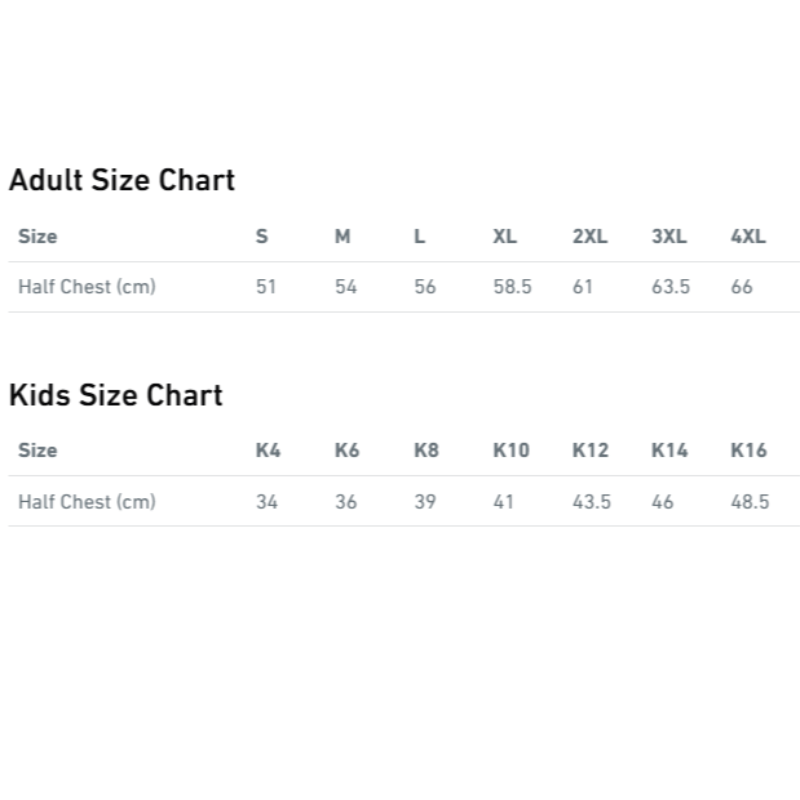This screenshot has height=800, width=800.
Task: Select the S column header
Action: [262, 236]
